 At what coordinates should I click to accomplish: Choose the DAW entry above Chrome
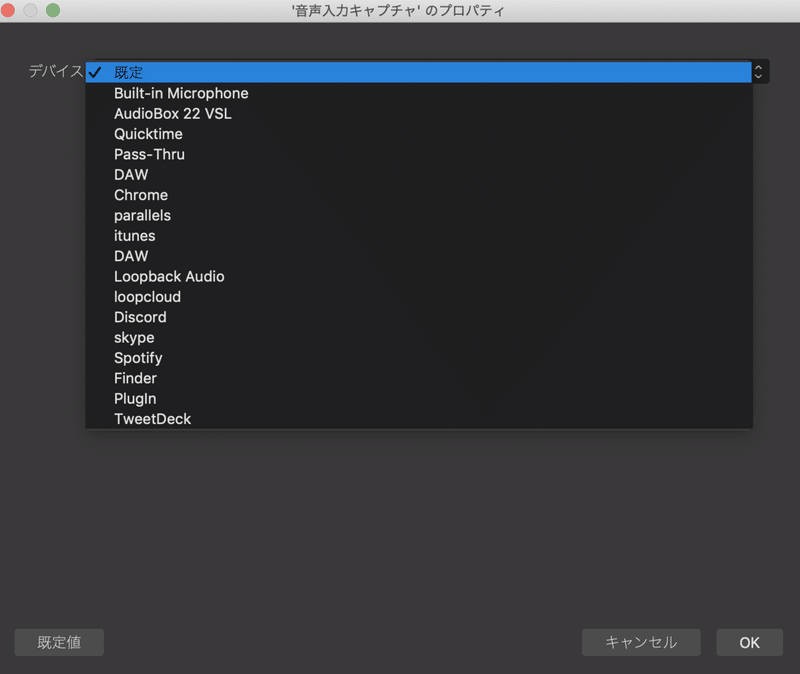click(x=418, y=175)
